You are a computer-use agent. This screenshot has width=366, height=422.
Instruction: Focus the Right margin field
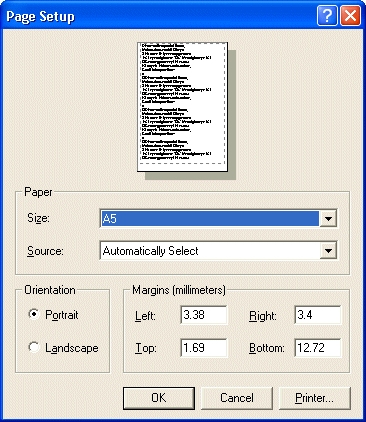[318, 315]
